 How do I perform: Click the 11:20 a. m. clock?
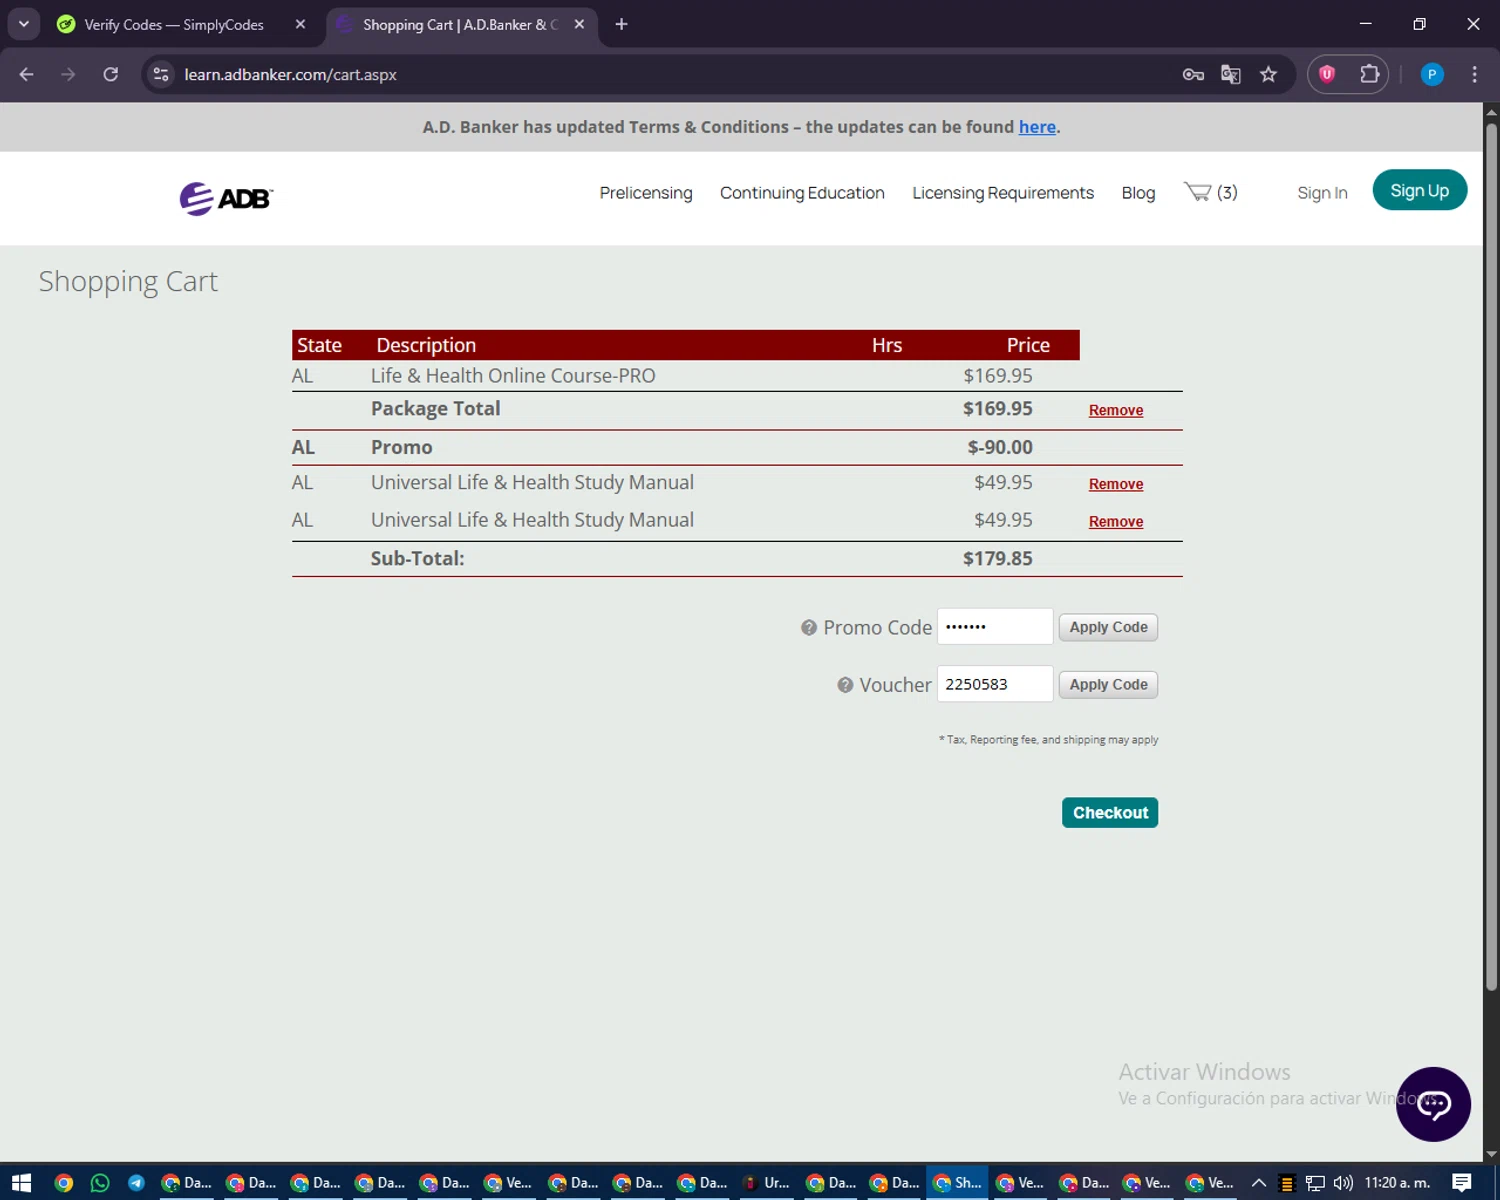1398,1183
